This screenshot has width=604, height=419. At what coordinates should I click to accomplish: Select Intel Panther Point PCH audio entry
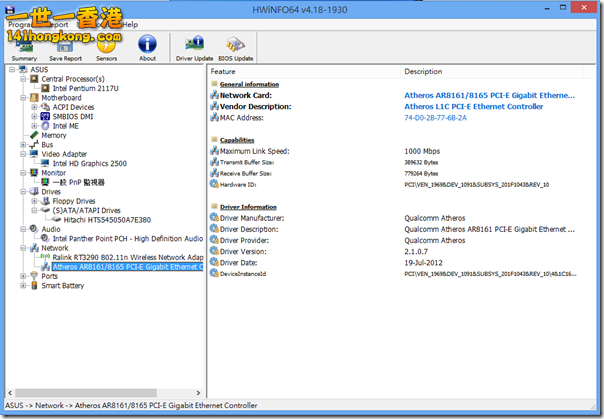point(128,239)
